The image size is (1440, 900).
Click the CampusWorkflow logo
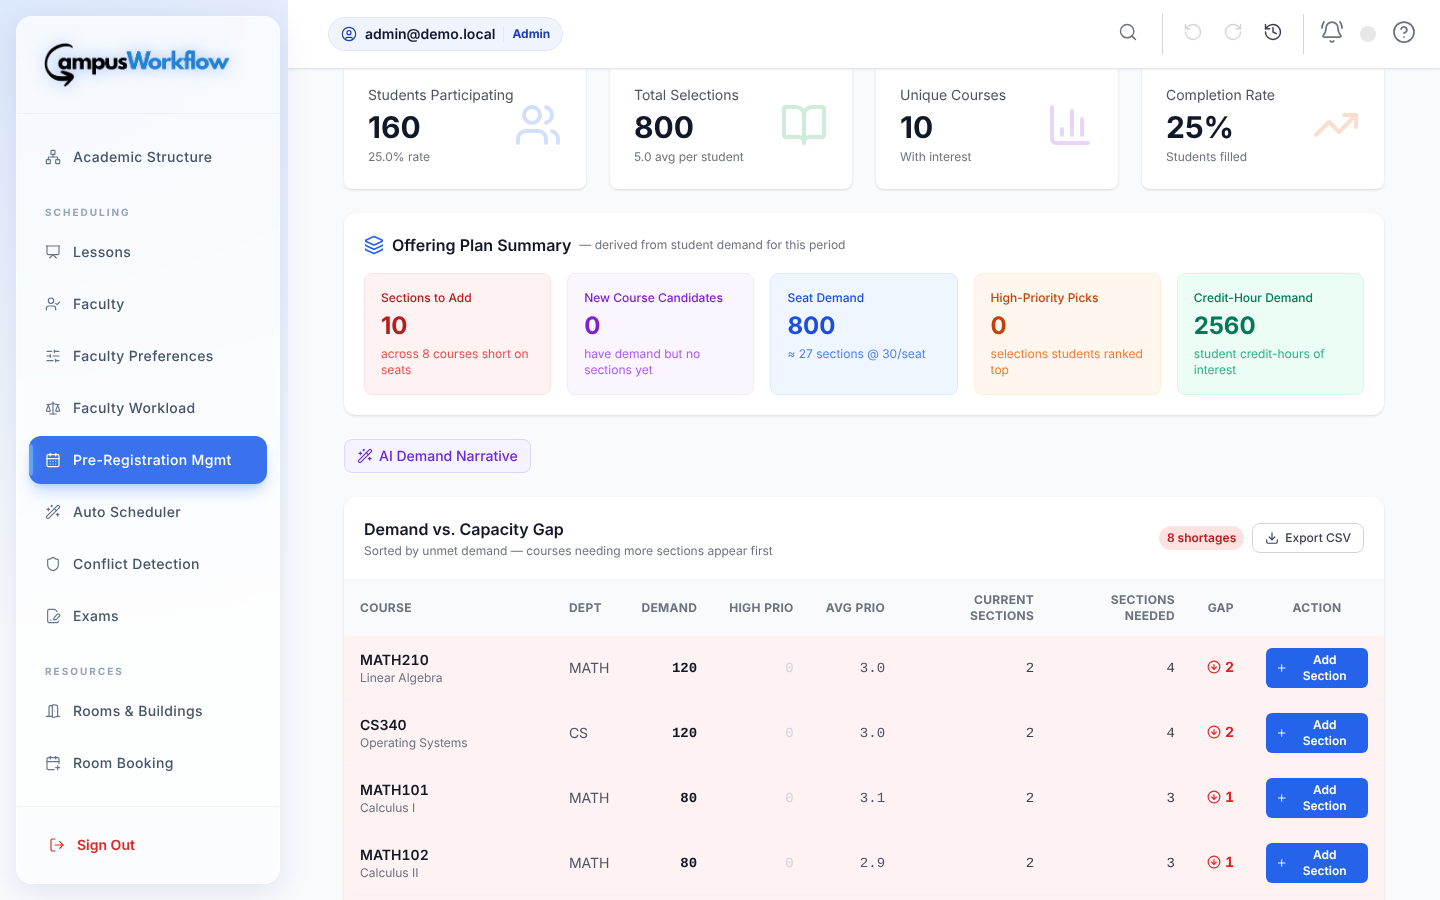pyautogui.click(x=137, y=64)
